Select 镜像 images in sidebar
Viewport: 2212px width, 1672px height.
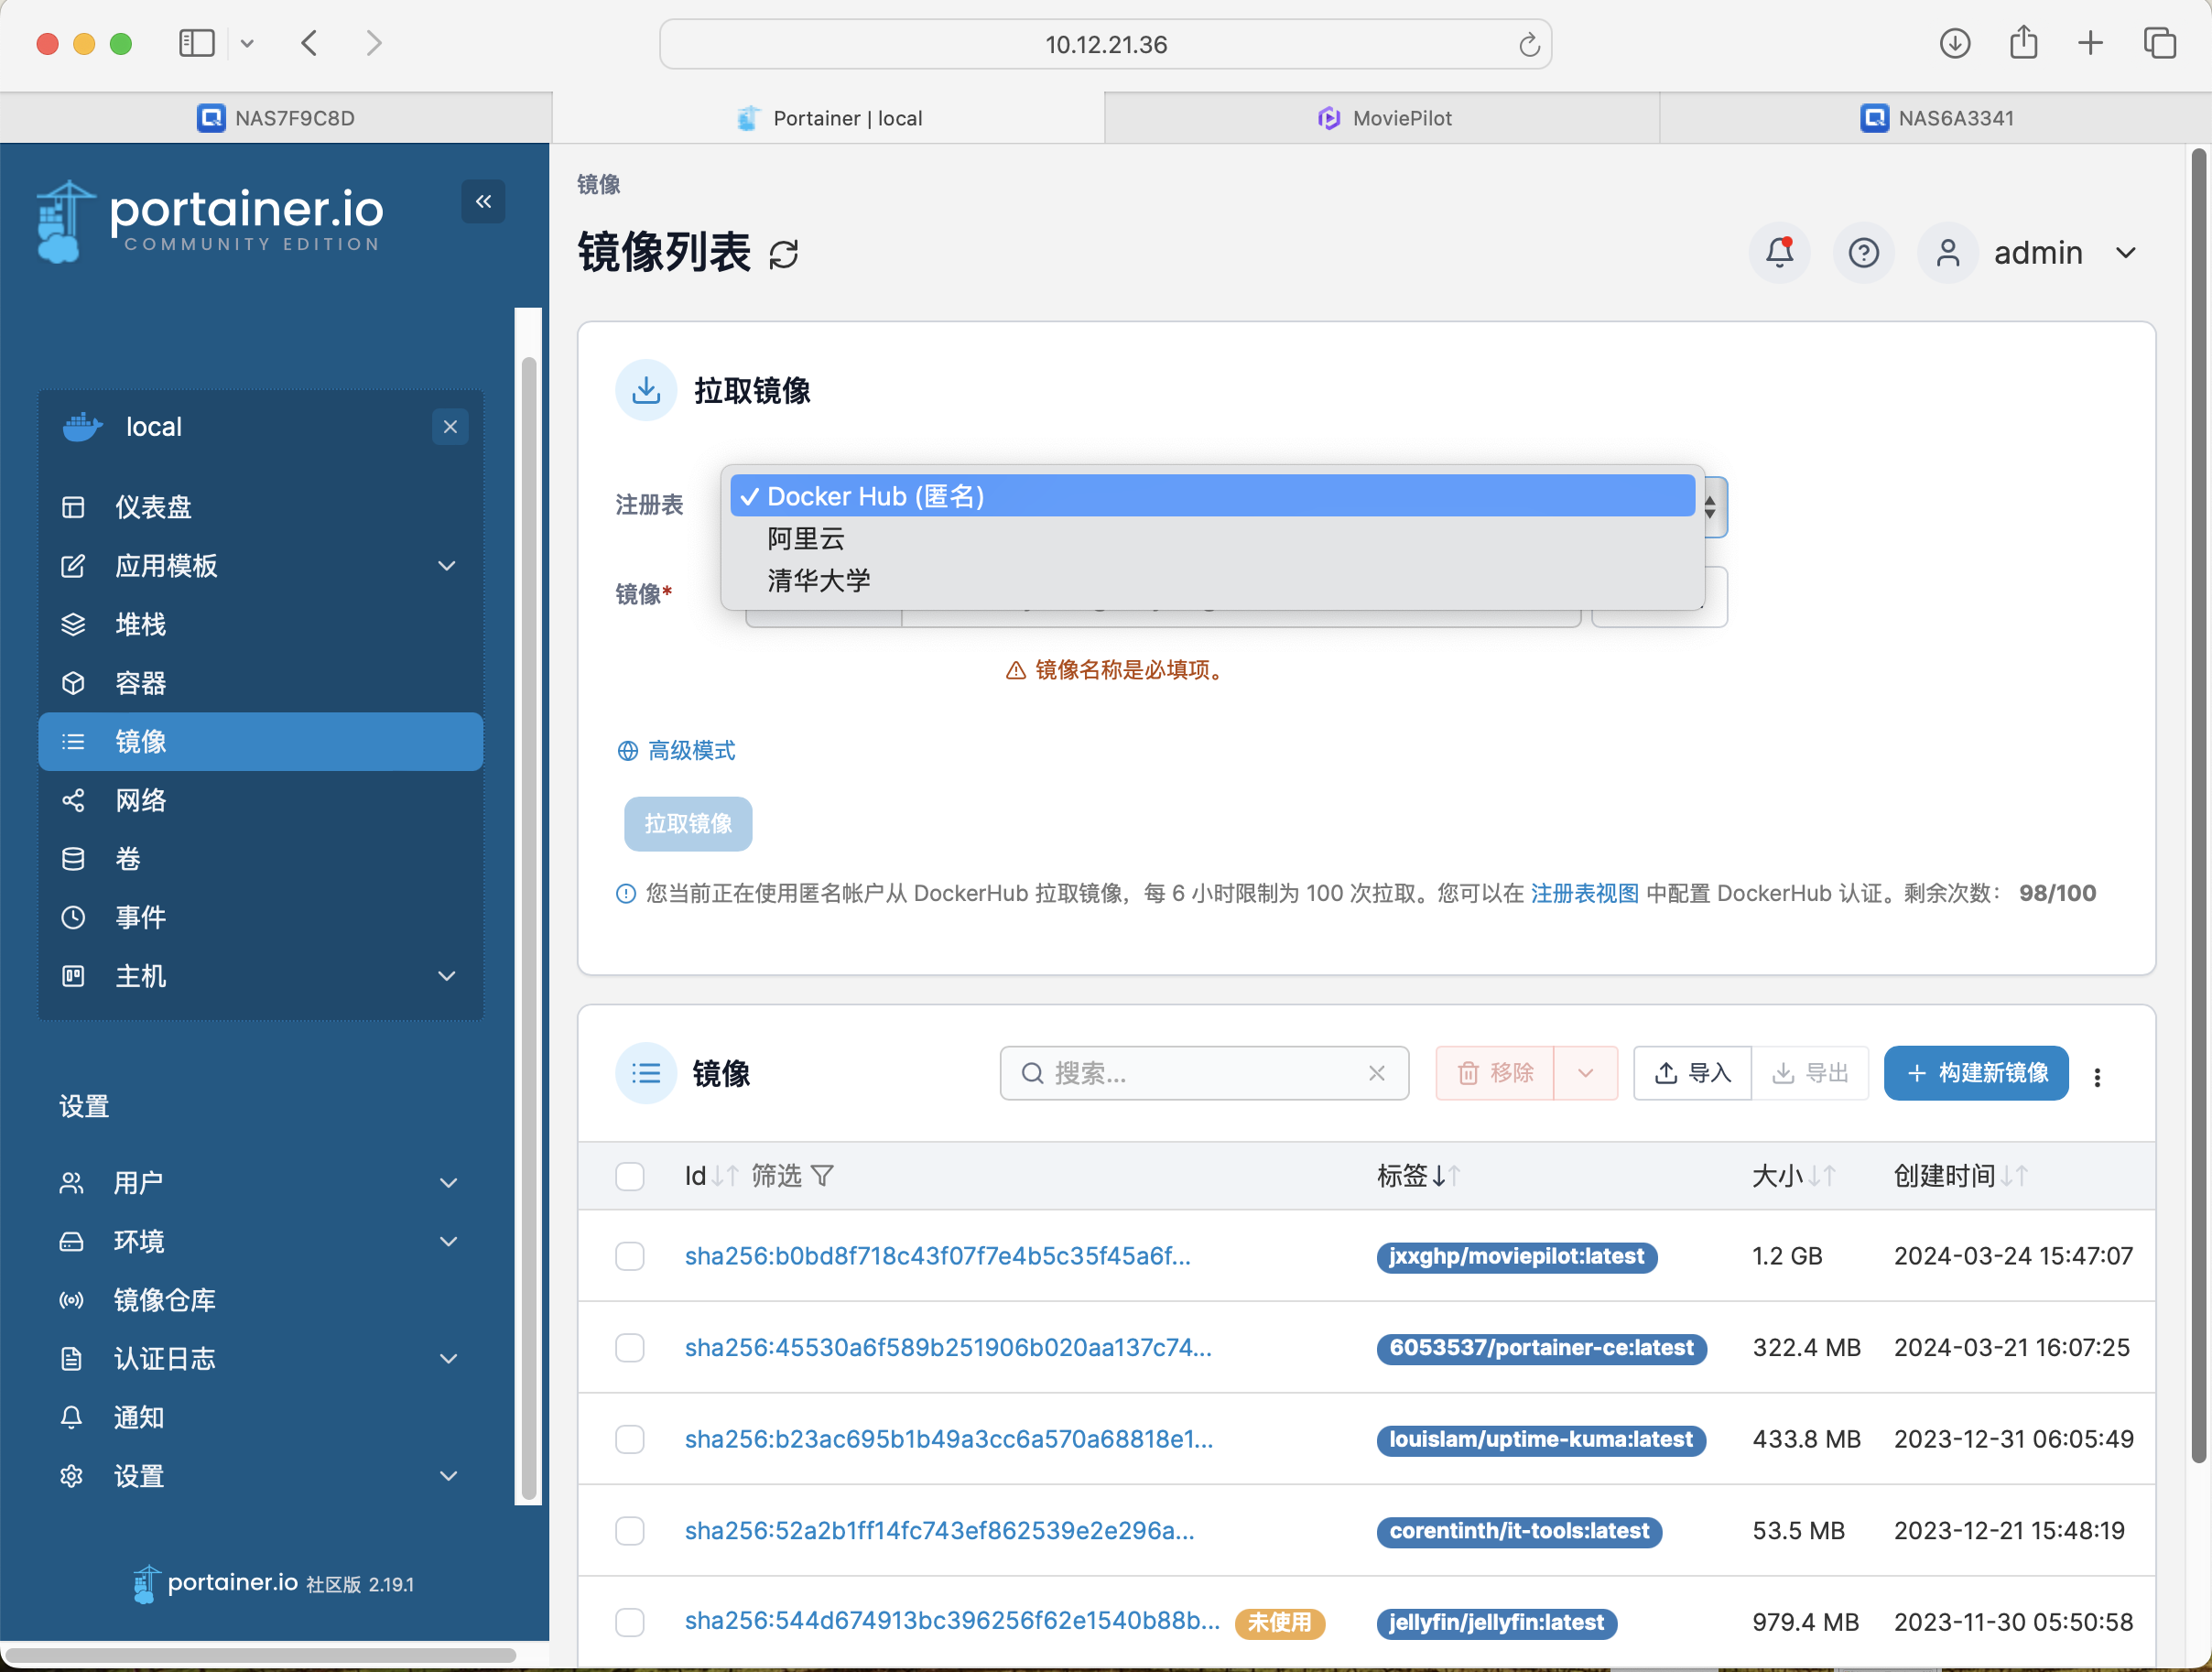click(x=260, y=741)
